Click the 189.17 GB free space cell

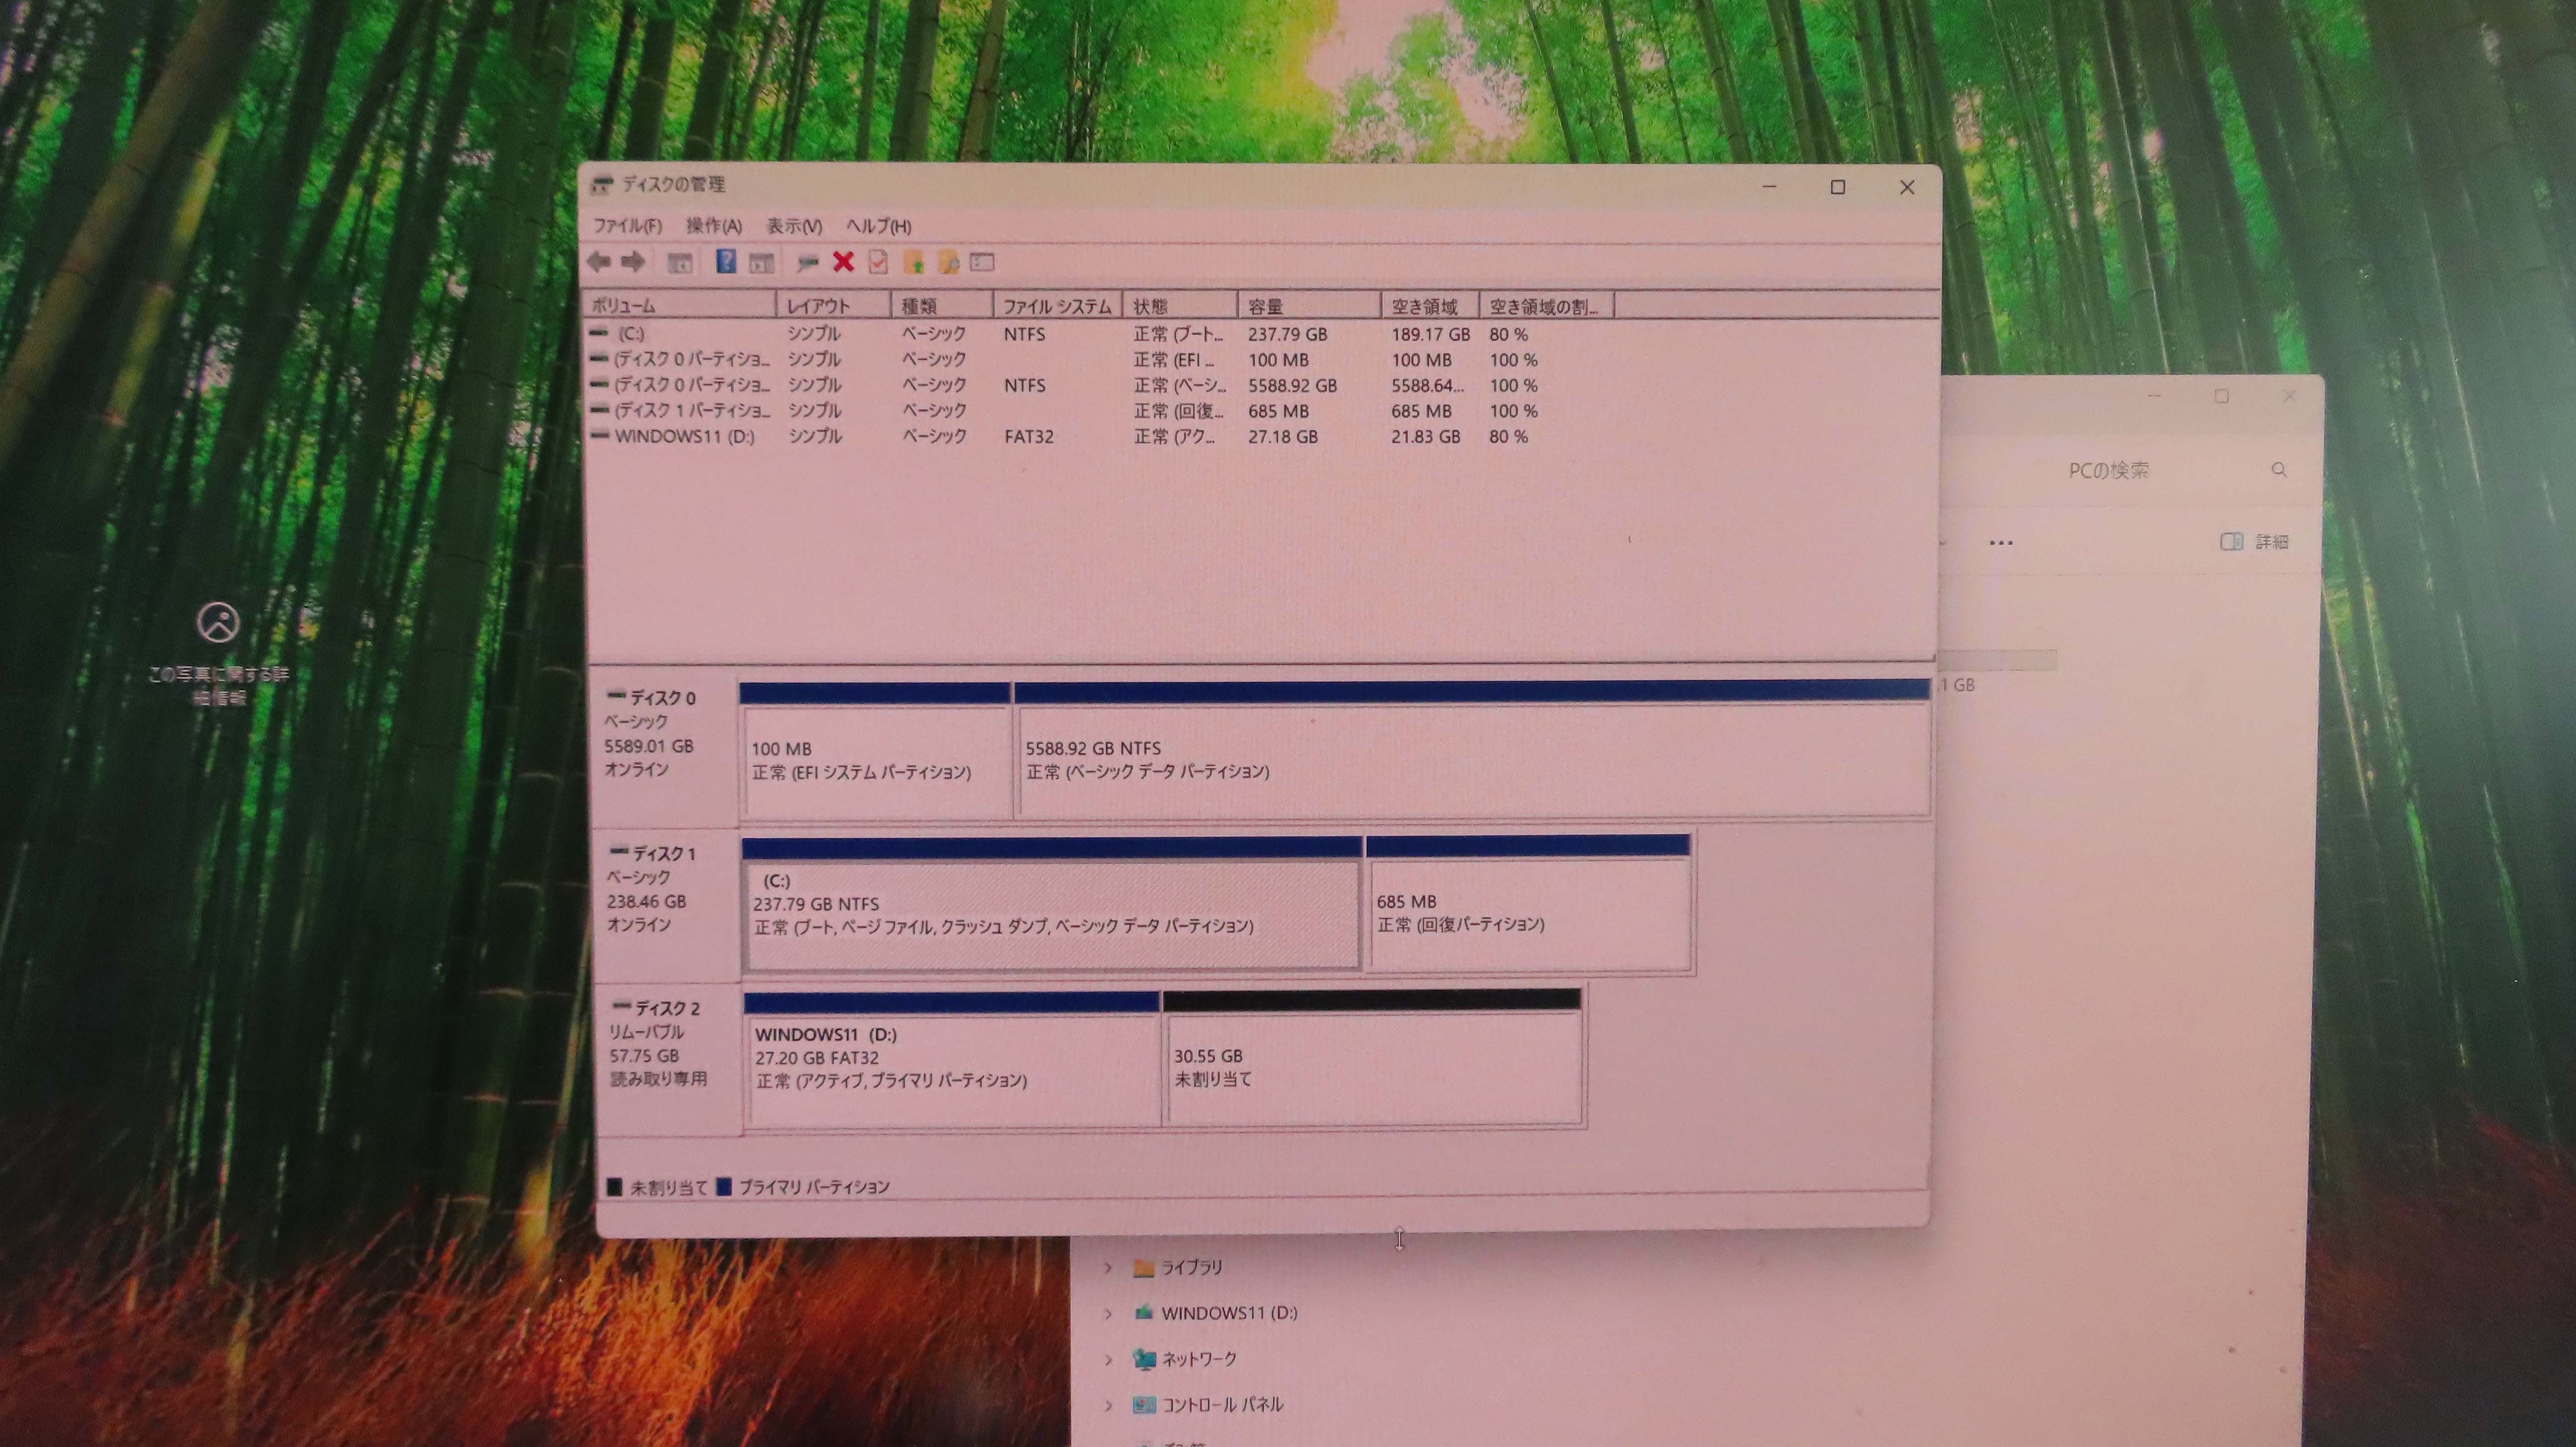pos(1430,334)
